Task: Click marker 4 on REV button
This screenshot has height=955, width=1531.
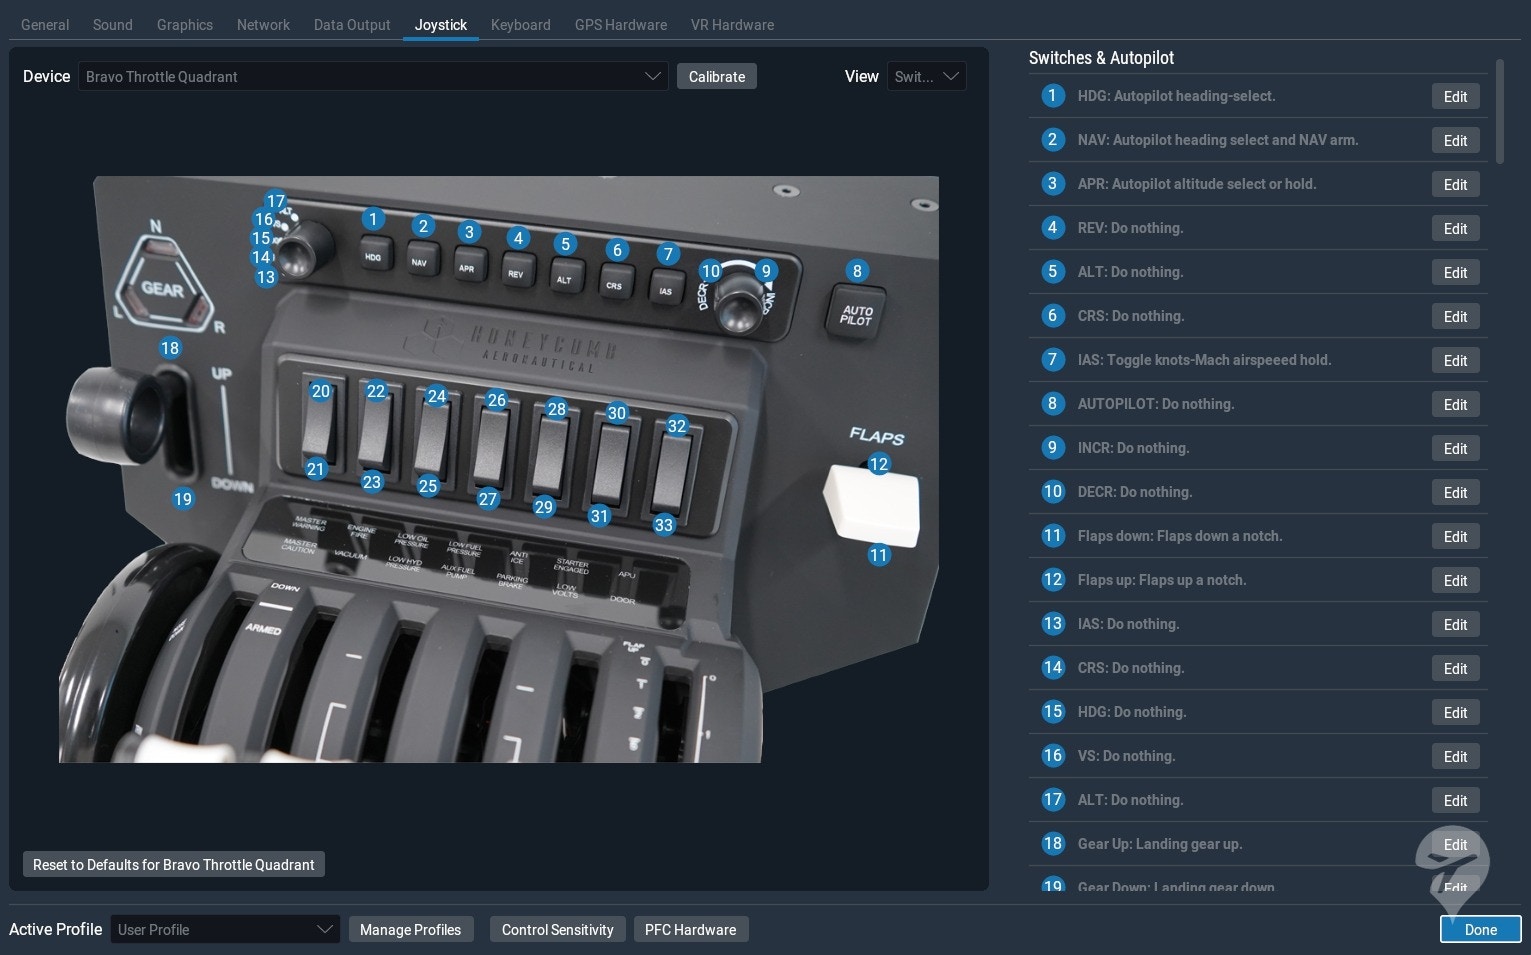Action: click(x=517, y=238)
